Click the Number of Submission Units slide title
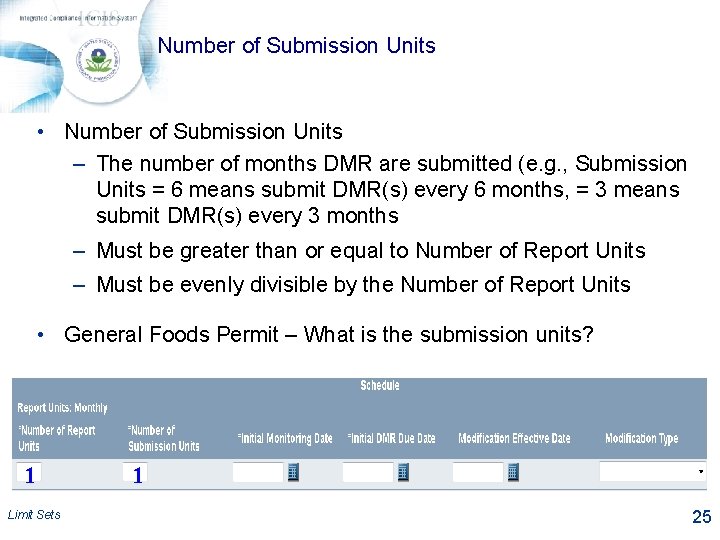 tap(297, 46)
